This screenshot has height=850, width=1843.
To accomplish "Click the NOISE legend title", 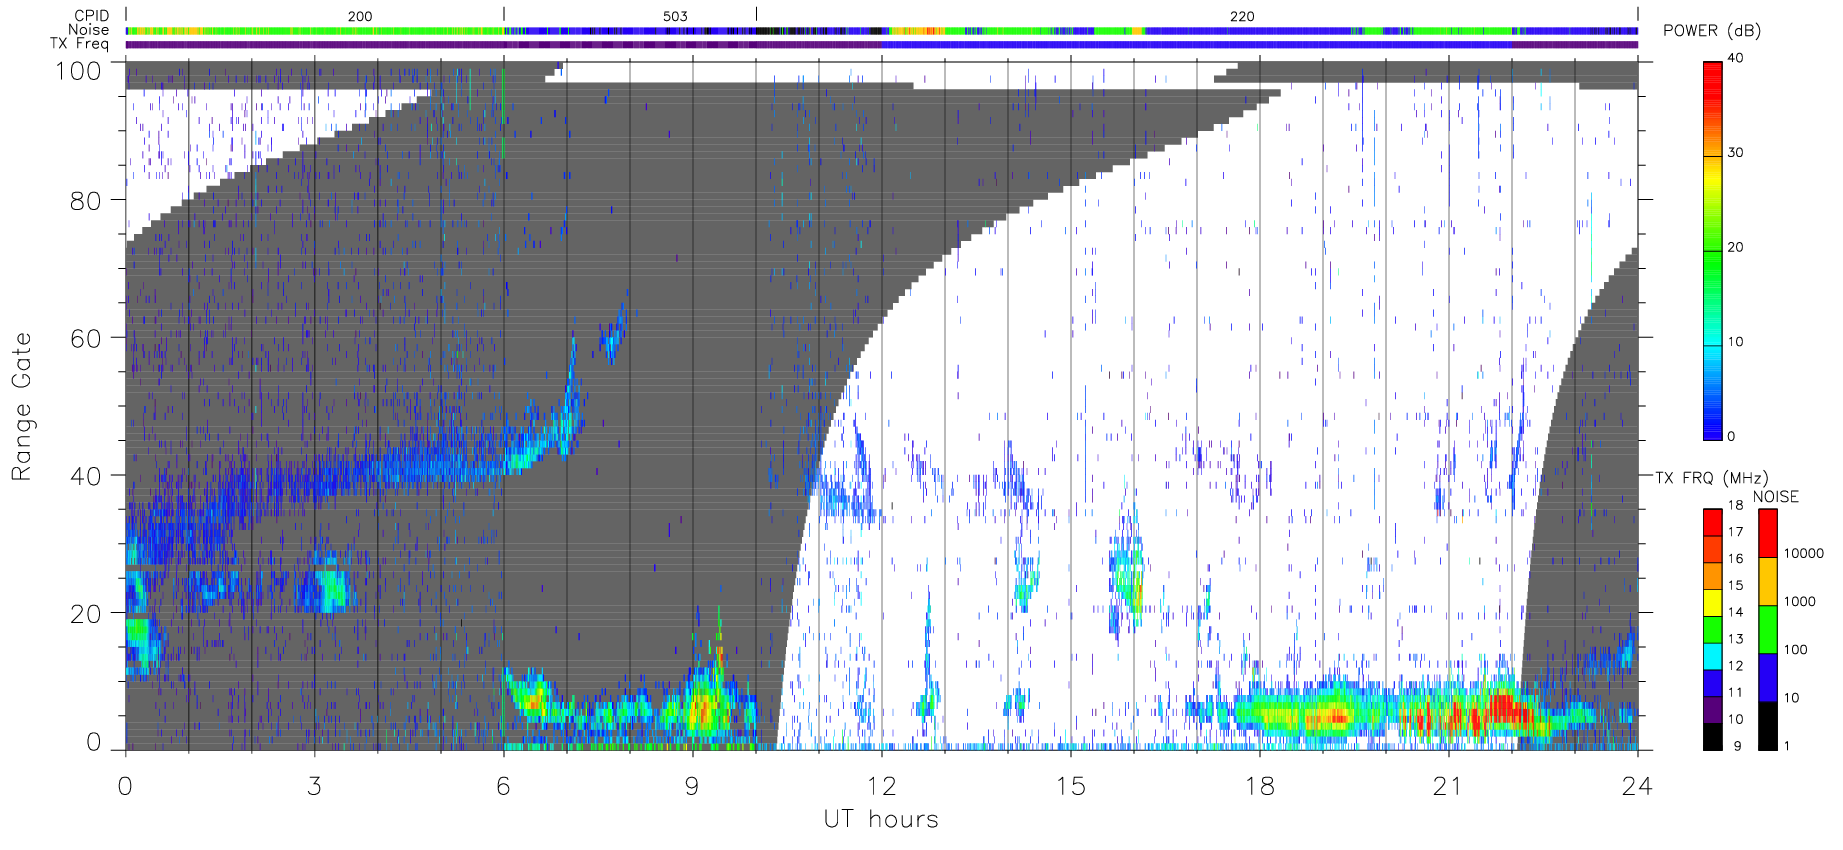I will [x=1776, y=497].
